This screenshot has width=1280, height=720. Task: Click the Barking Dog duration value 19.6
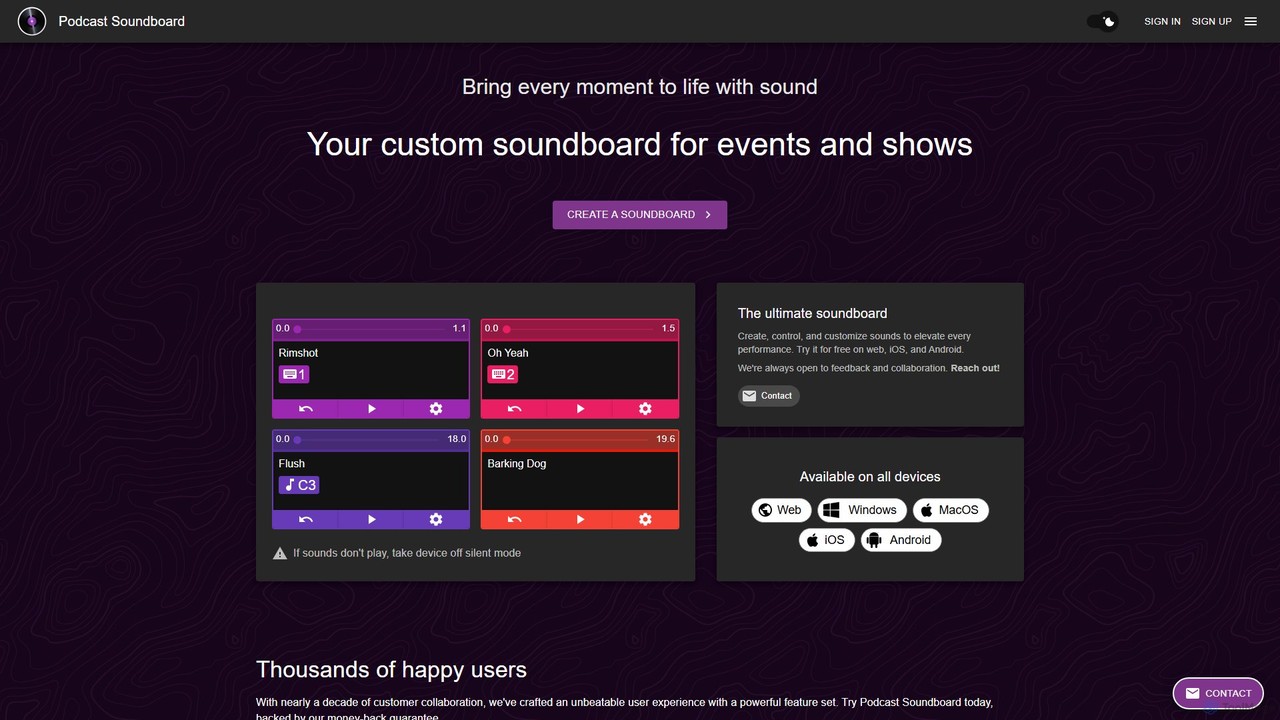pos(666,439)
